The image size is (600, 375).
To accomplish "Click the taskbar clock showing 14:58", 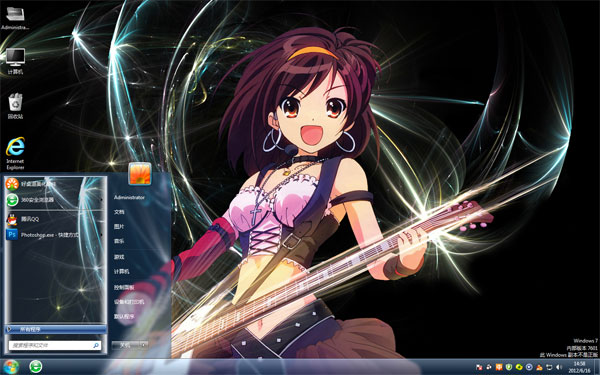I will coord(579,367).
